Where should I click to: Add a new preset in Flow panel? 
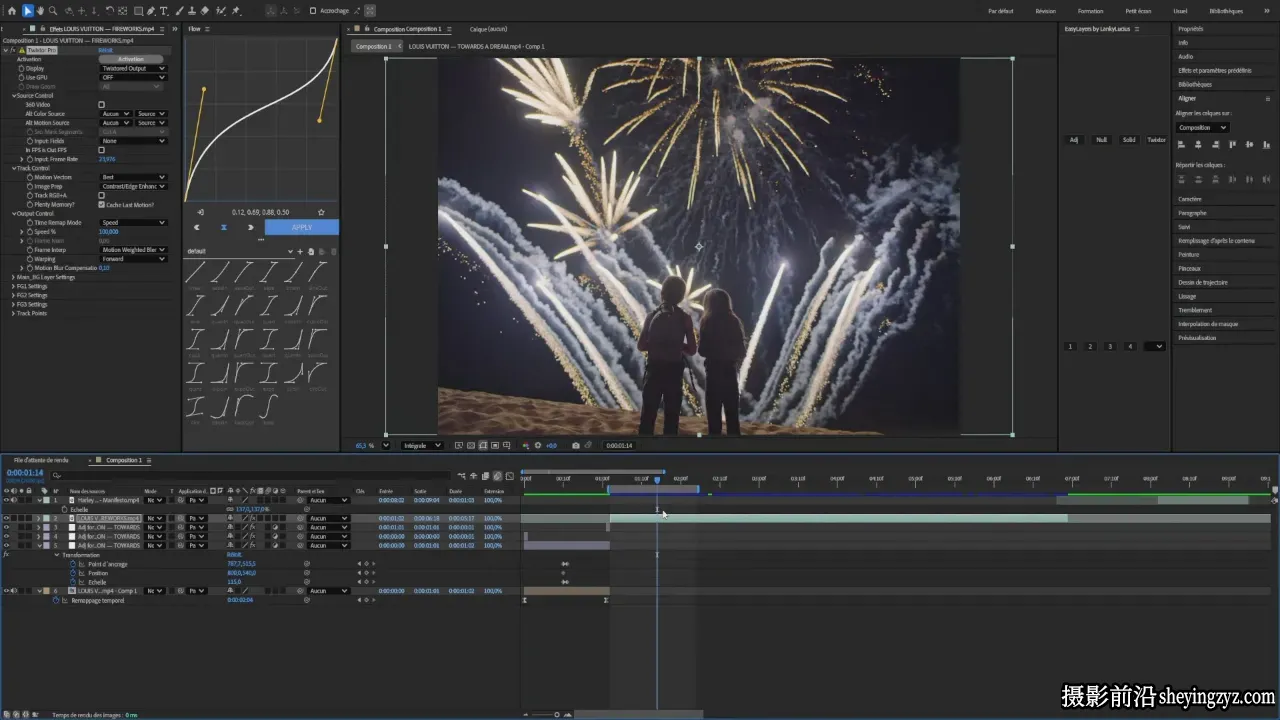pos(300,251)
